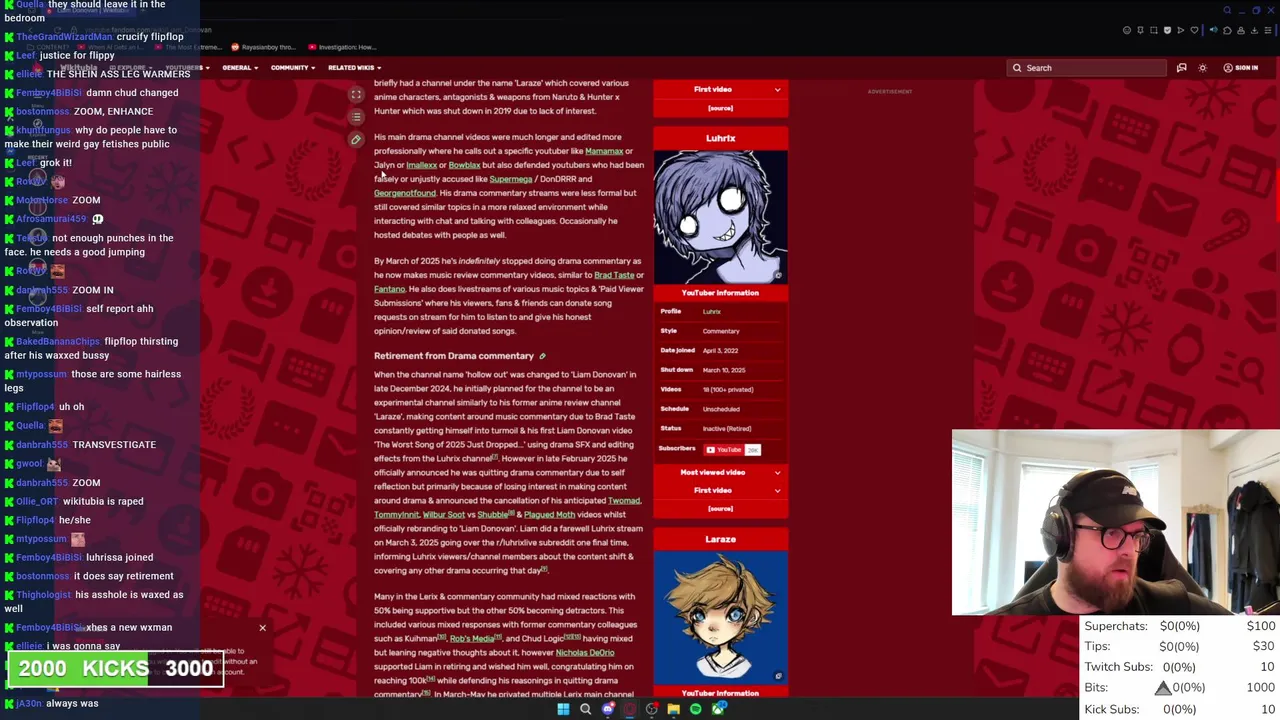Follow the Brad Taste link
The width and height of the screenshot is (1280, 720).
614,275
